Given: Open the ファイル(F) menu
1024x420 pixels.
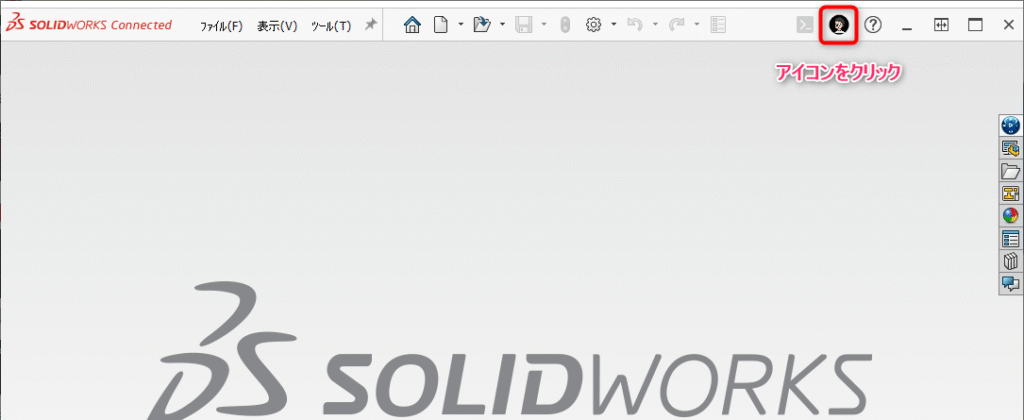Looking at the screenshot, I should point(222,26).
